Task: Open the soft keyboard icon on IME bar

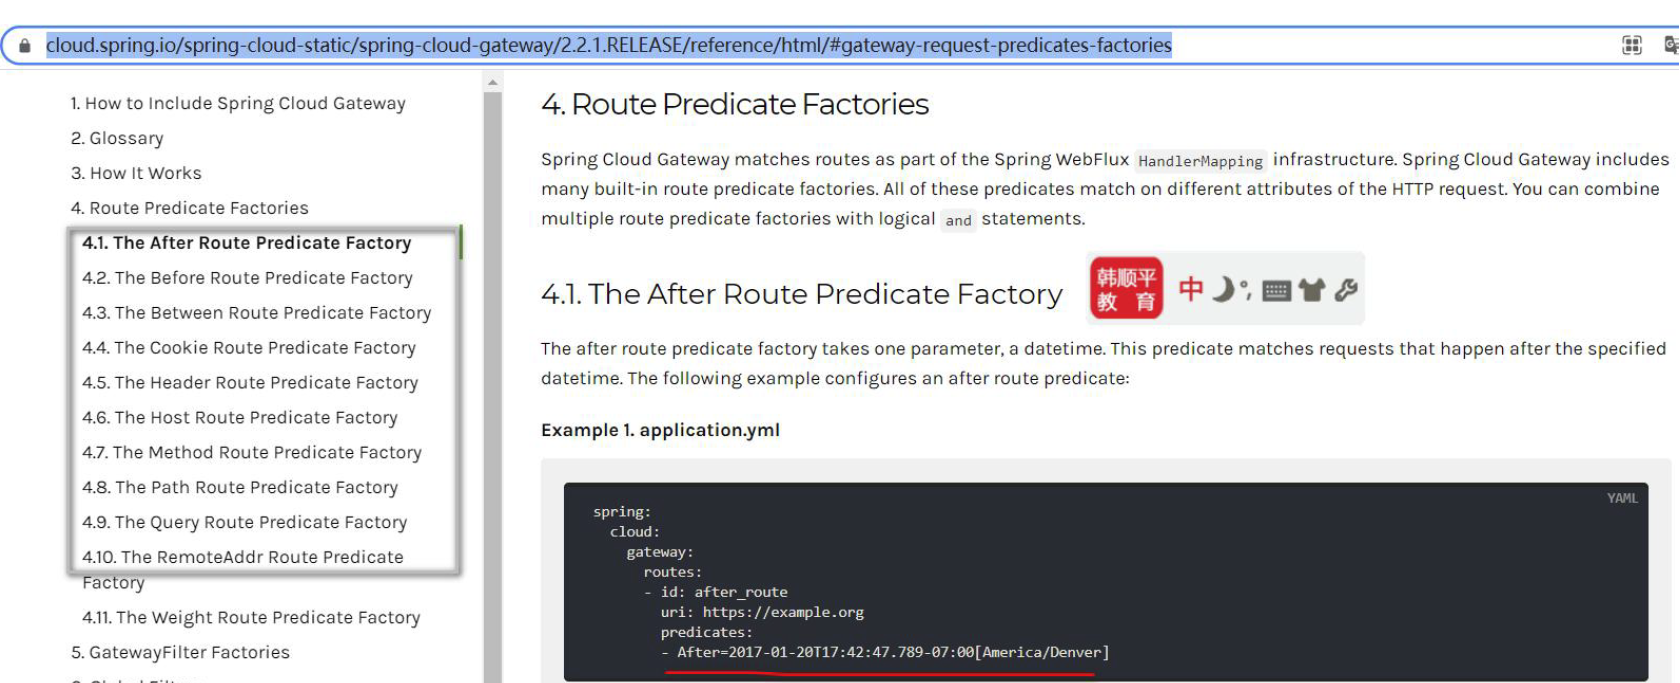Action: [1276, 291]
